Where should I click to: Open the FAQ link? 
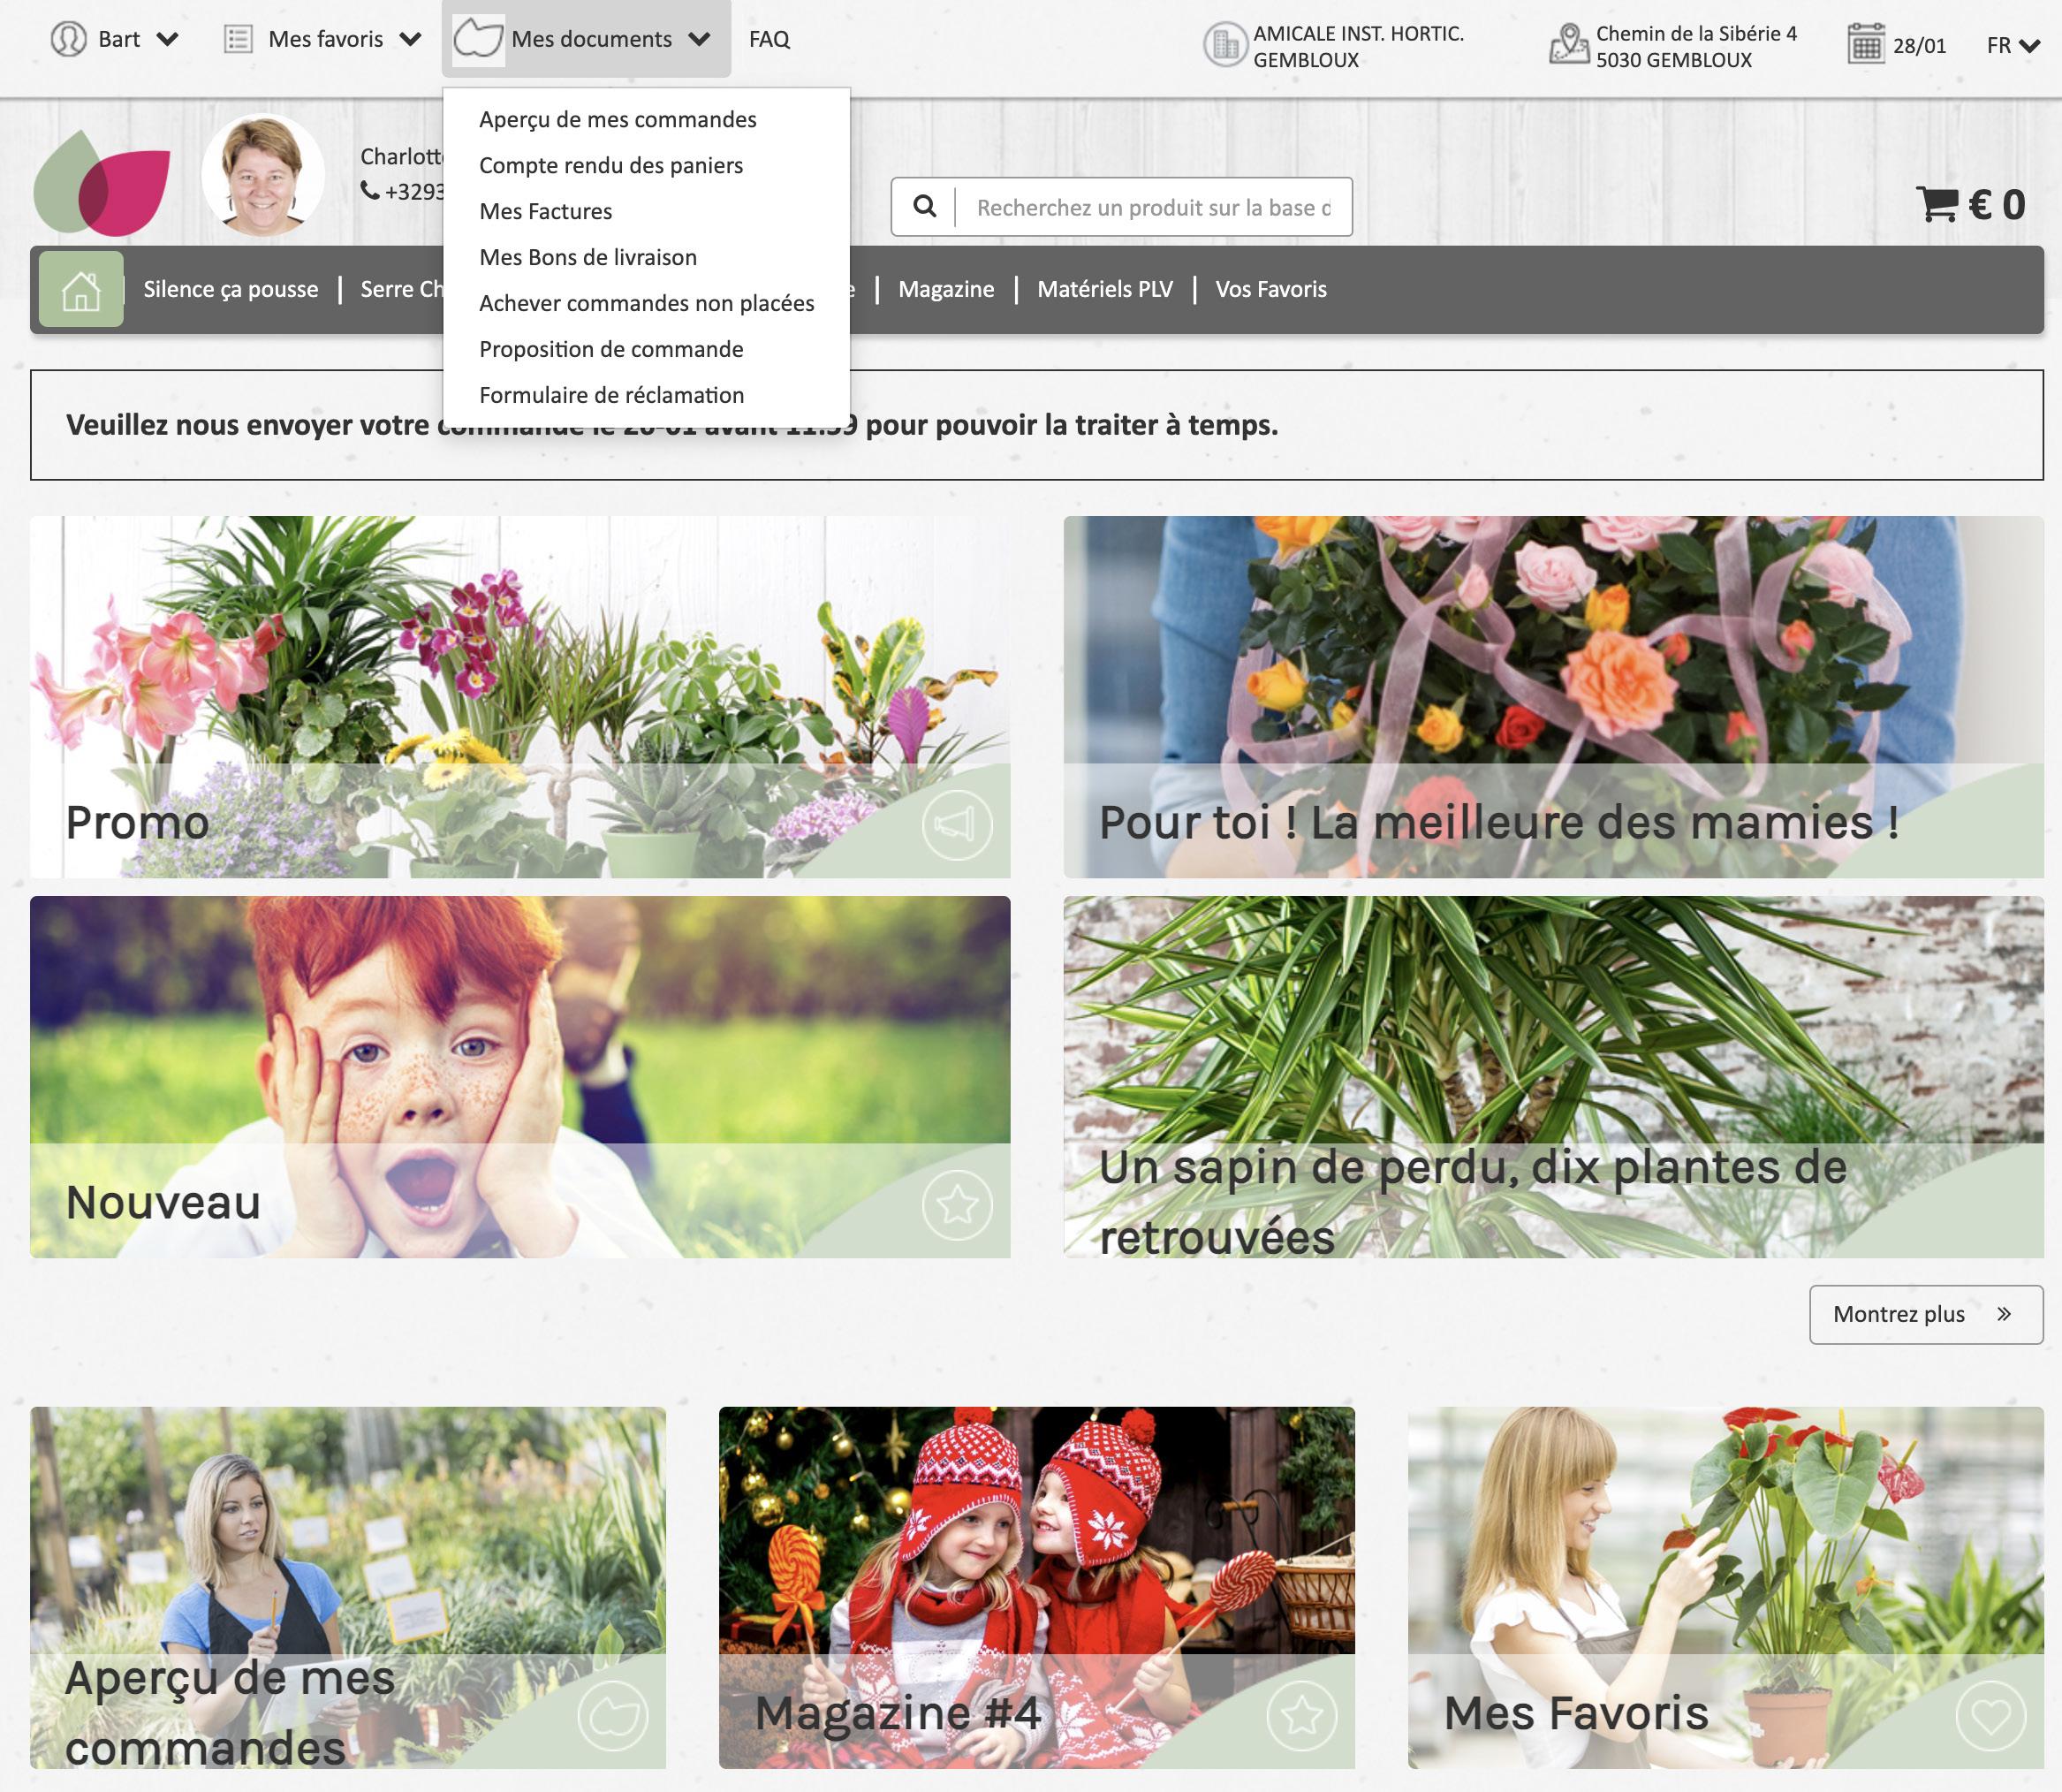click(769, 39)
